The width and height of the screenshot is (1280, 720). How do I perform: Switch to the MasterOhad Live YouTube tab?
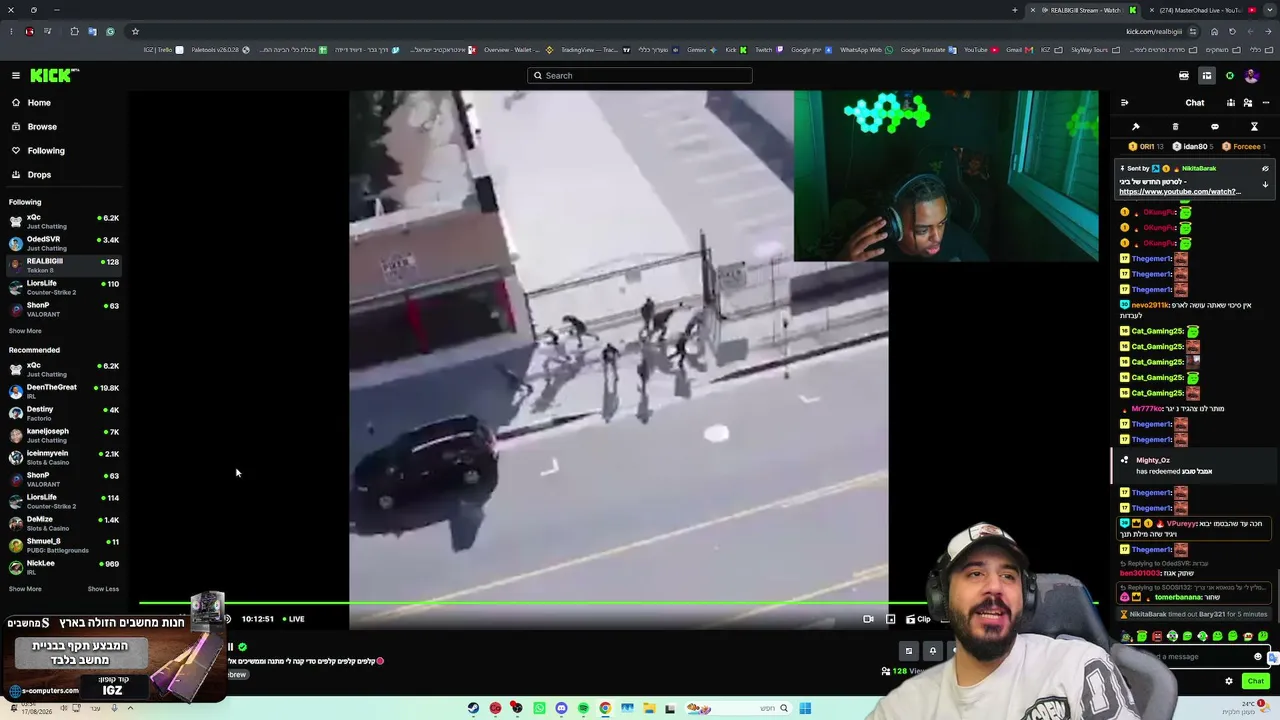pyautogui.click(x=1199, y=10)
